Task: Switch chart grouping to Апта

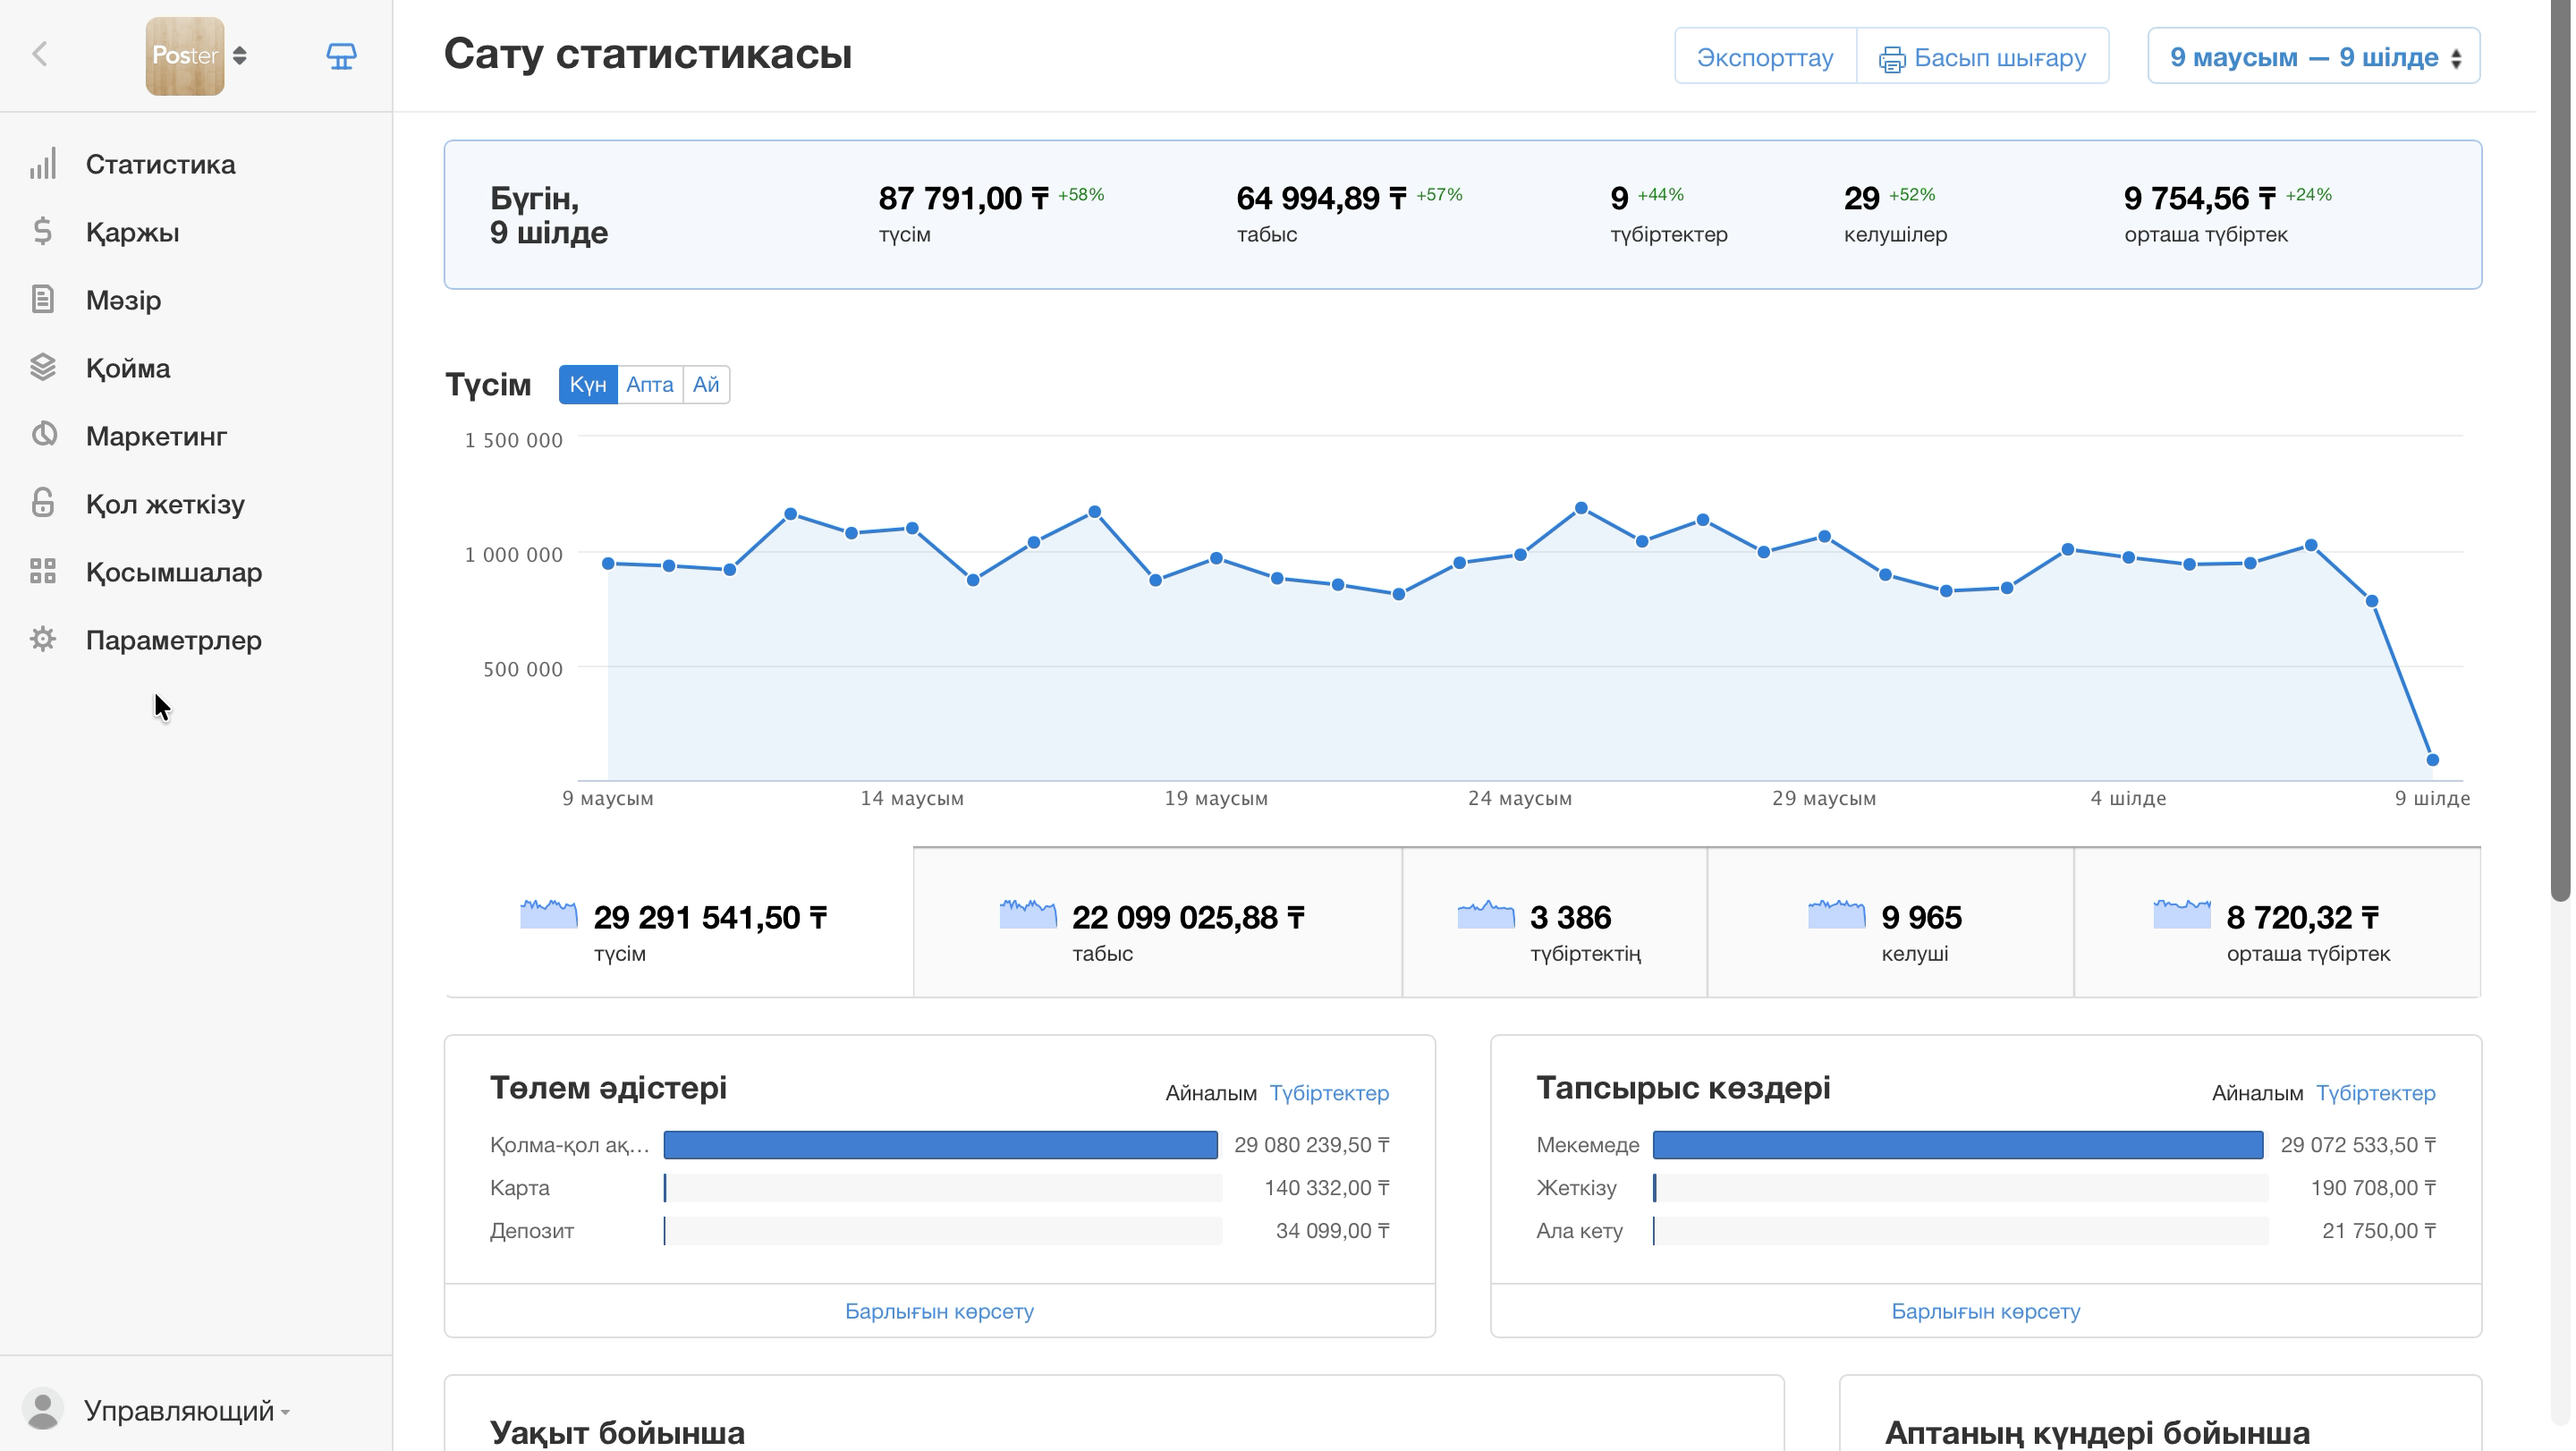Action: point(650,385)
